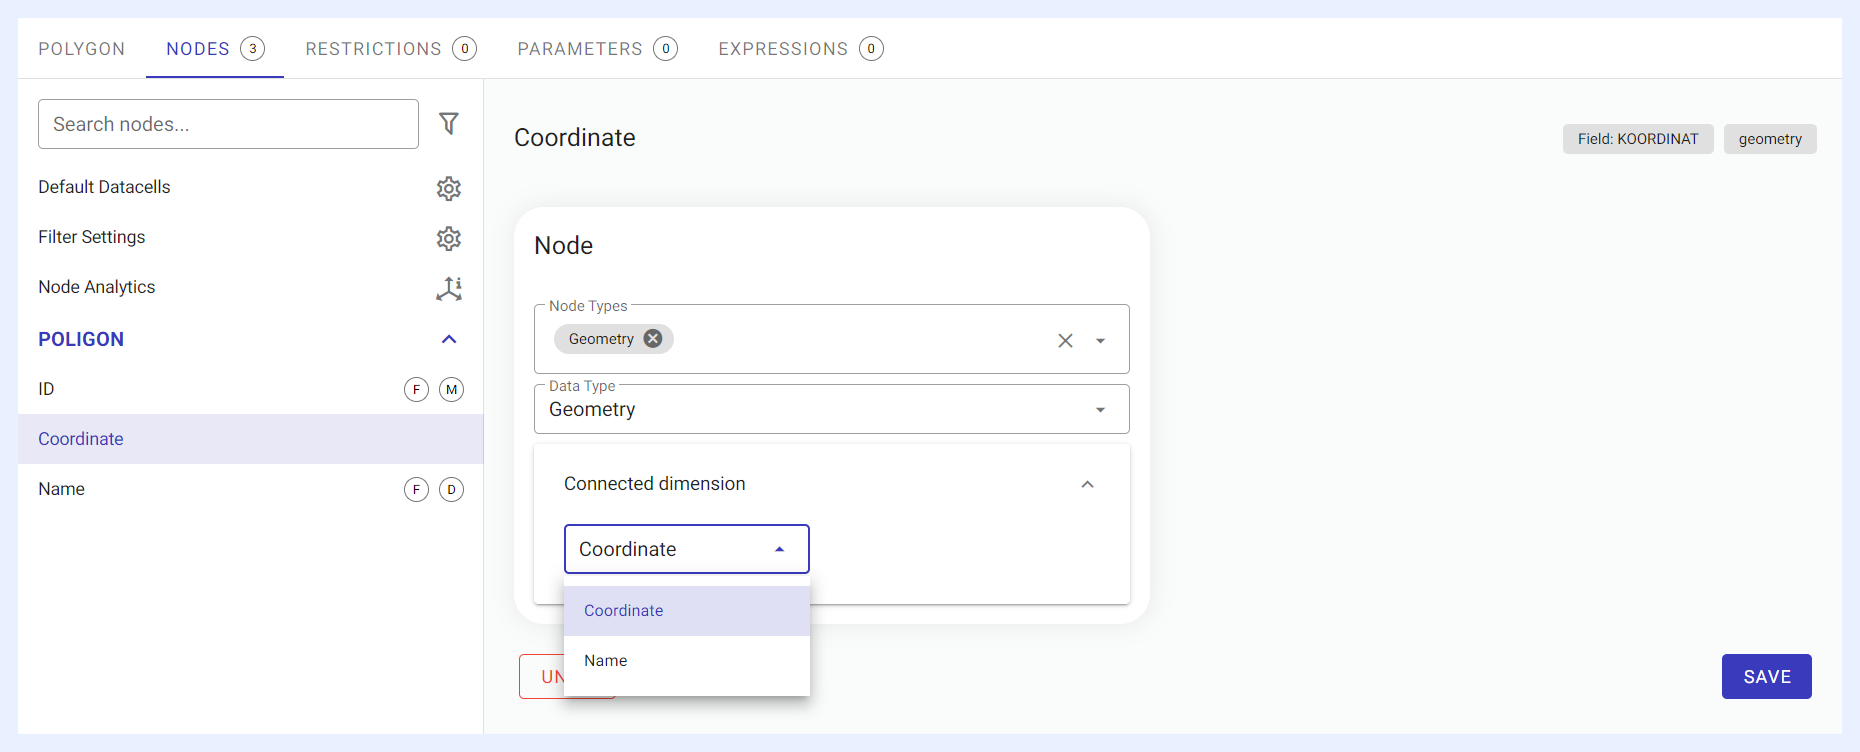Choose Name option in dropdown list
The width and height of the screenshot is (1860, 752).
(x=687, y=661)
